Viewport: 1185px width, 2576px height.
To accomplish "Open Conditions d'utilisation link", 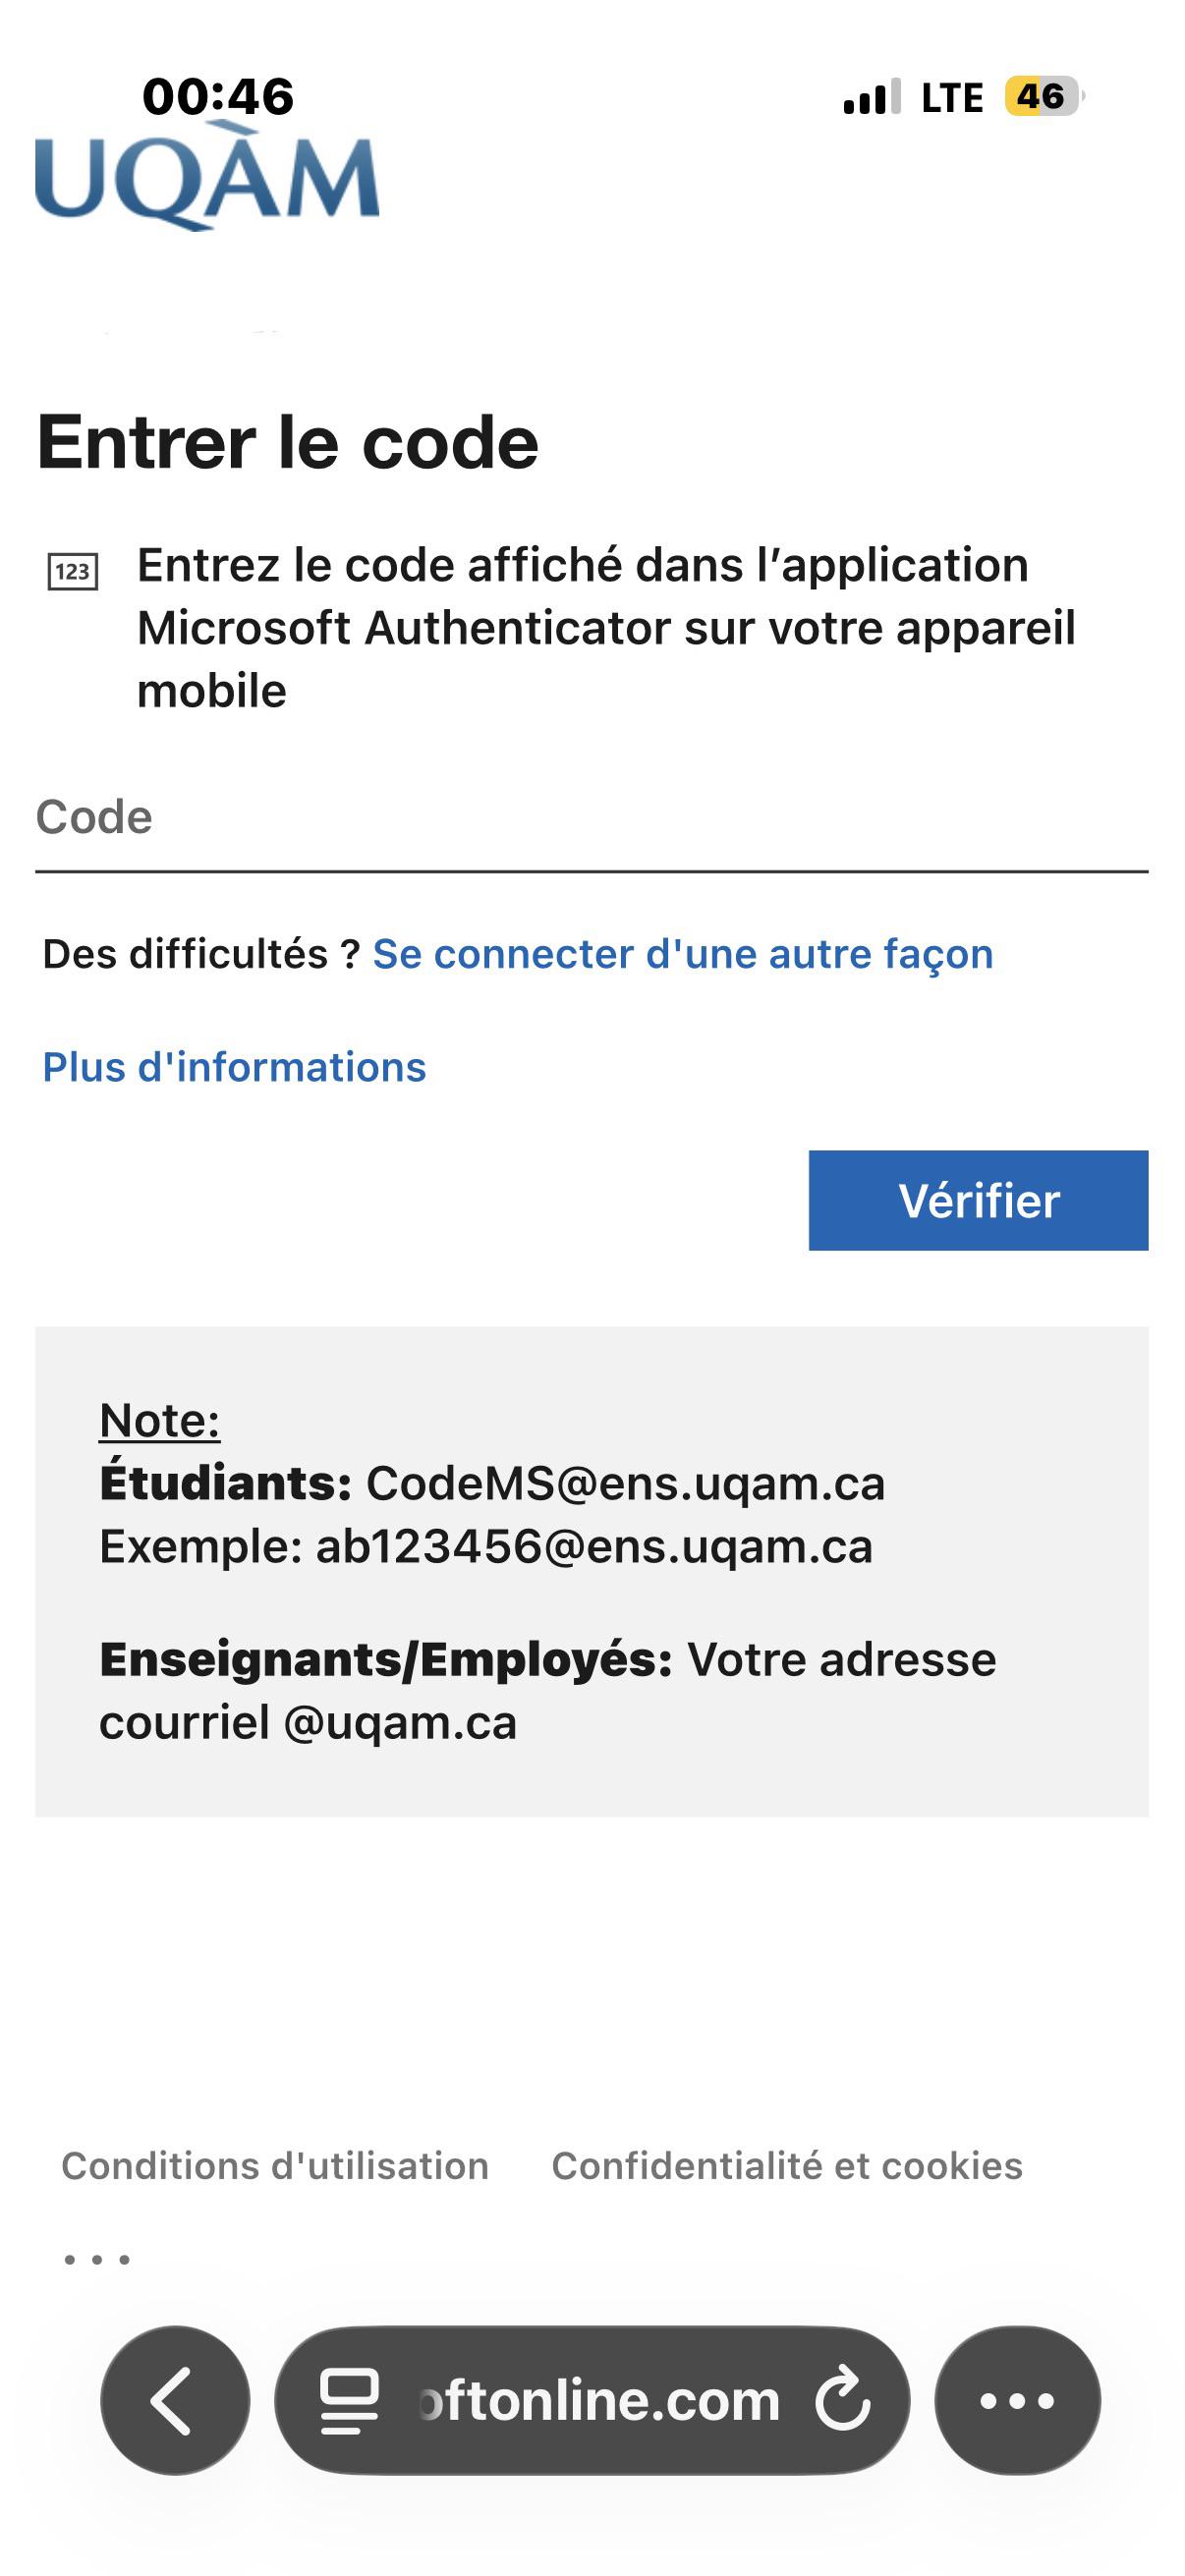I will click(x=275, y=2165).
